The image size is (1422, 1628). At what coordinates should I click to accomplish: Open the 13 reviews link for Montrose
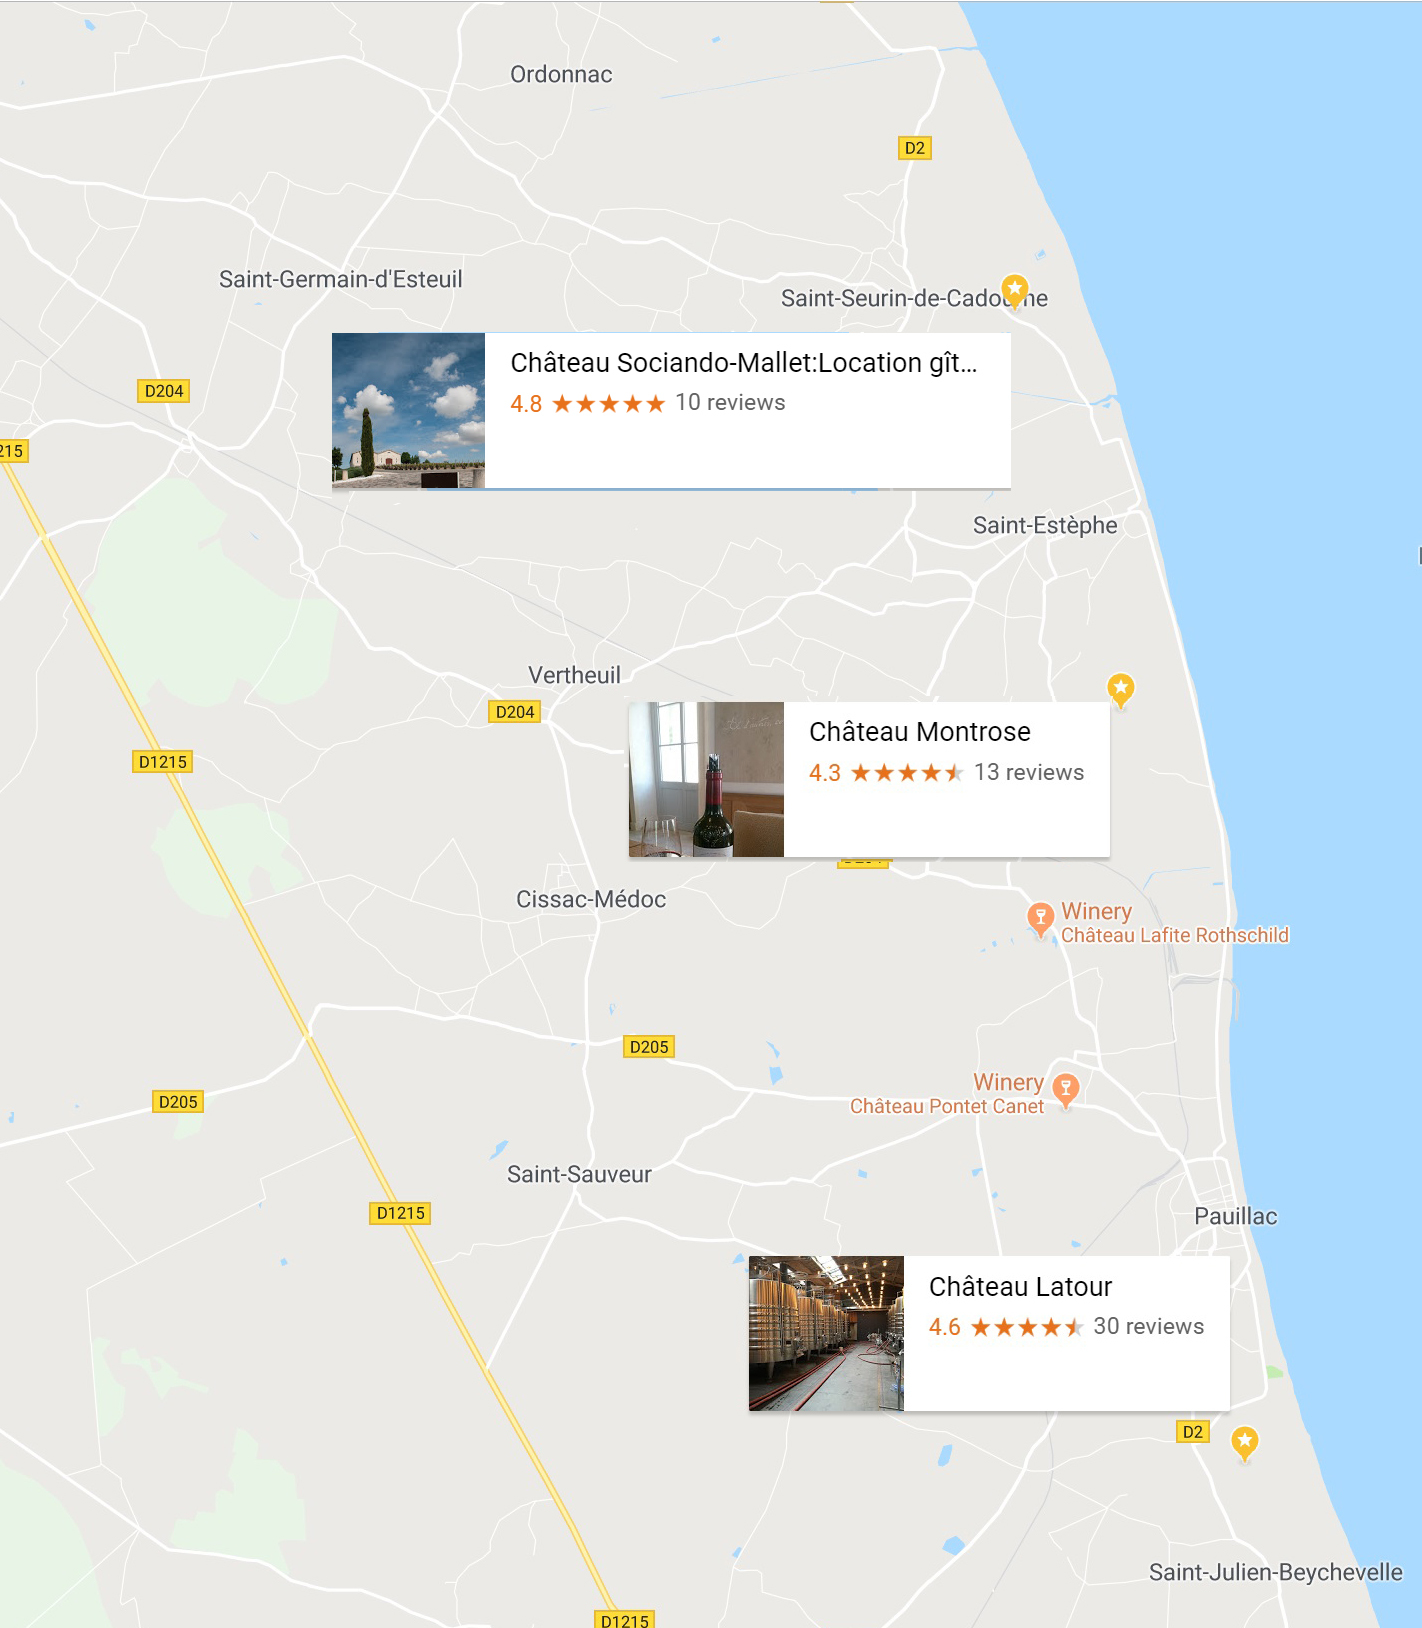(x=1029, y=773)
